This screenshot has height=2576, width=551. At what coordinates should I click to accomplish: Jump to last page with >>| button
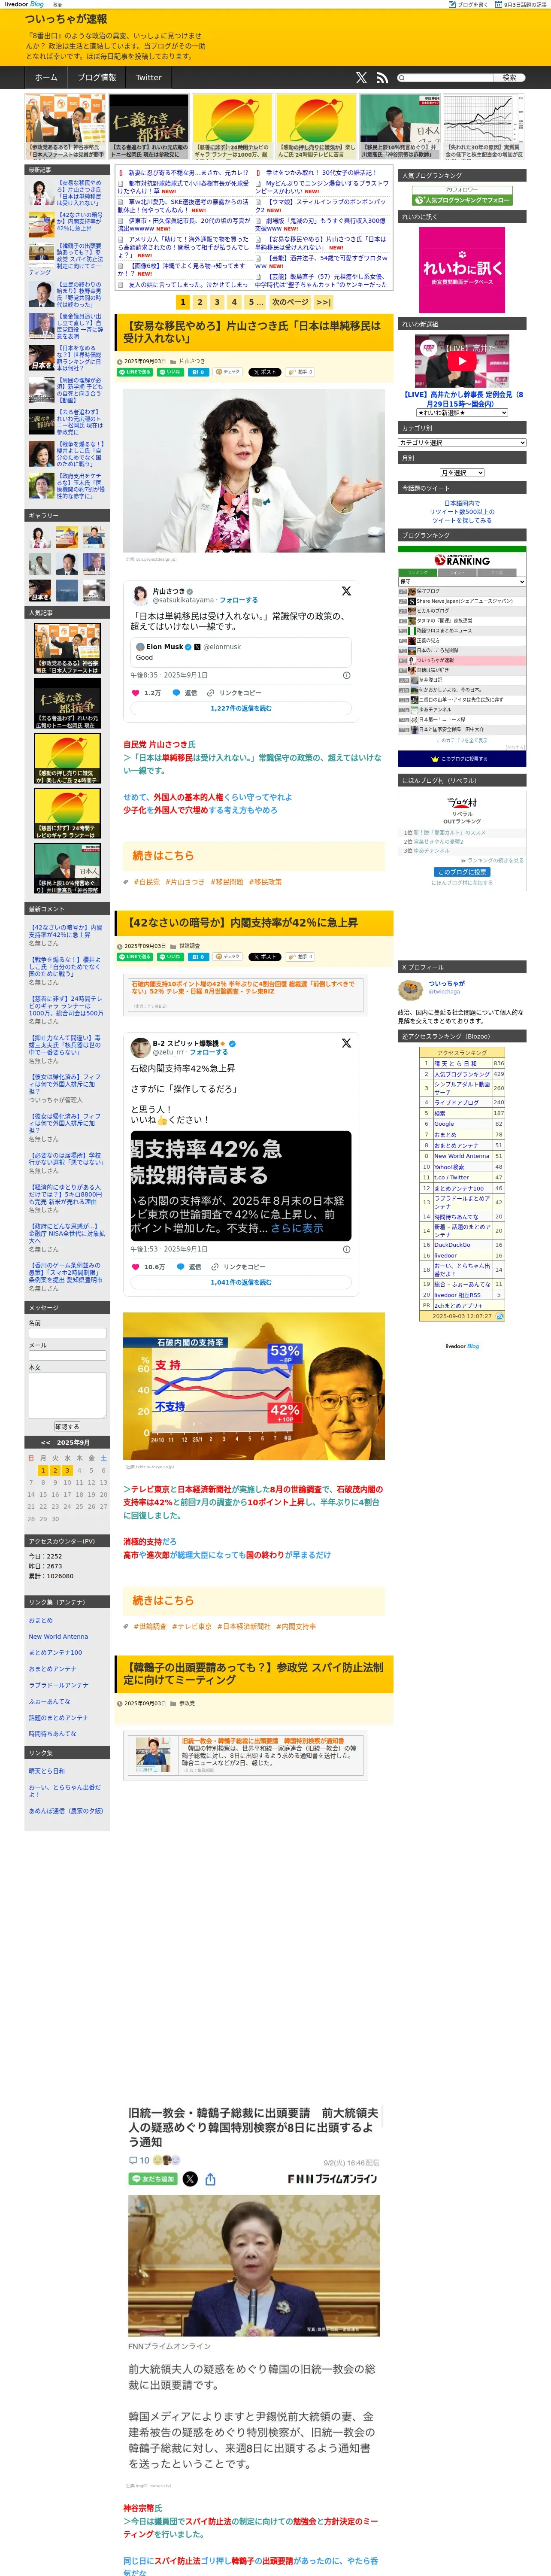tap(323, 302)
